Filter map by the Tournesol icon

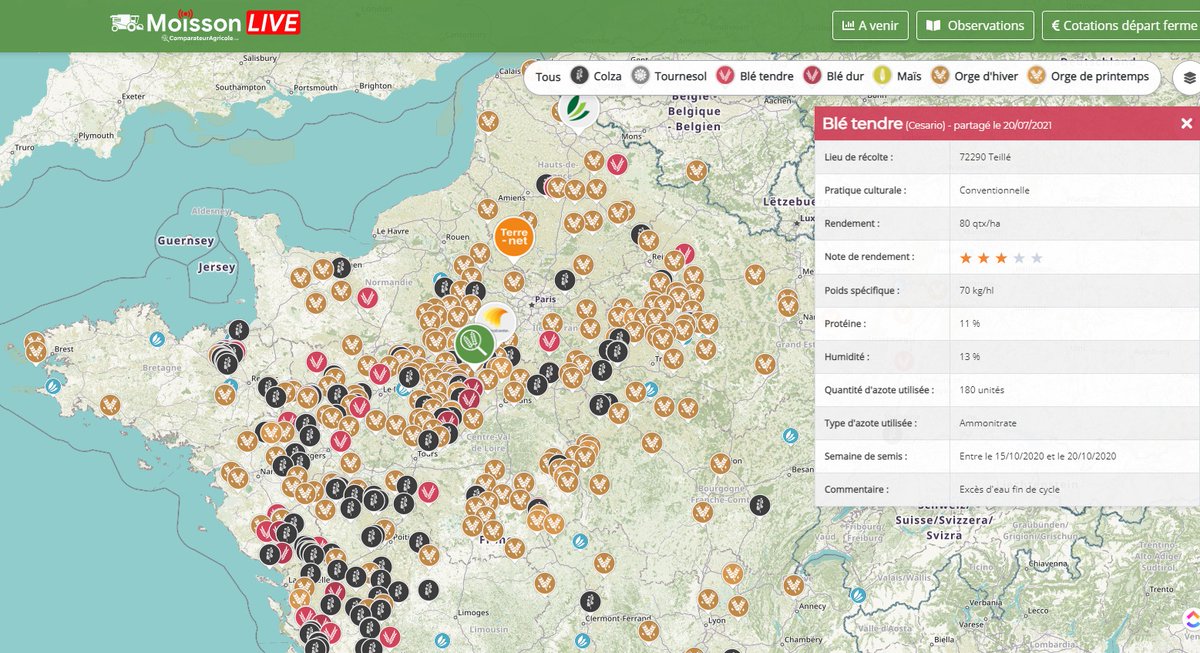[x=641, y=75]
